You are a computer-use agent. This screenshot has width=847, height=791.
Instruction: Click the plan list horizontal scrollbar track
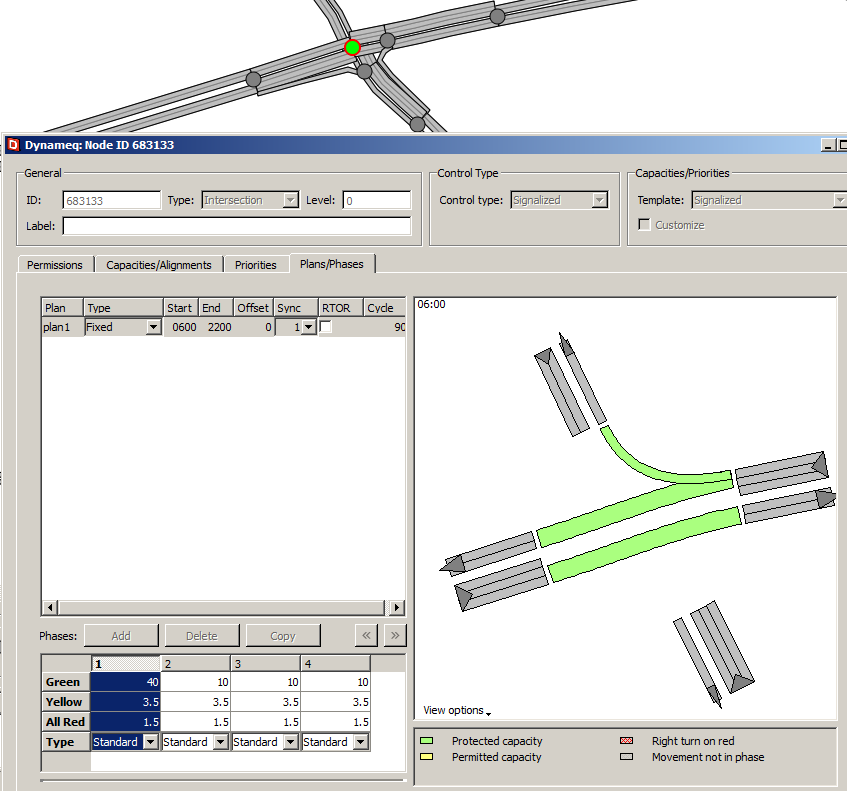[x=223, y=607]
